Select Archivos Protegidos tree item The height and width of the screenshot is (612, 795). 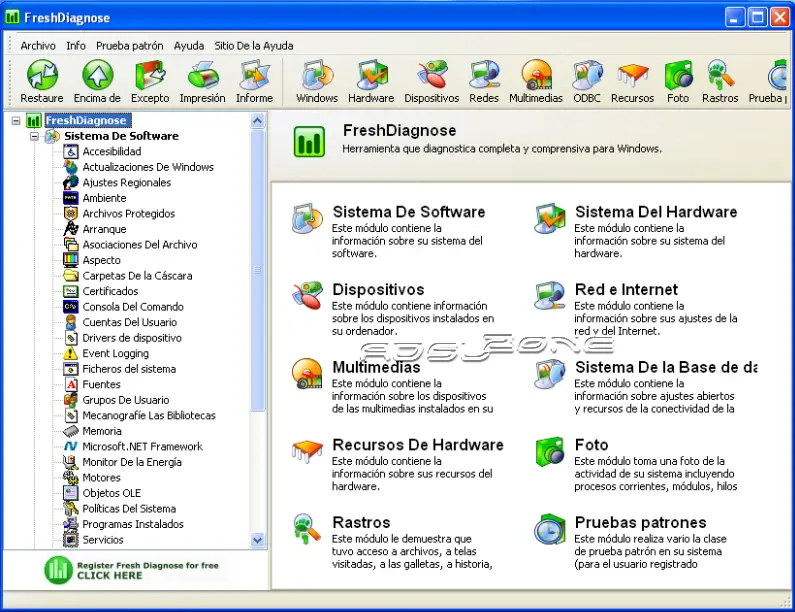(129, 214)
